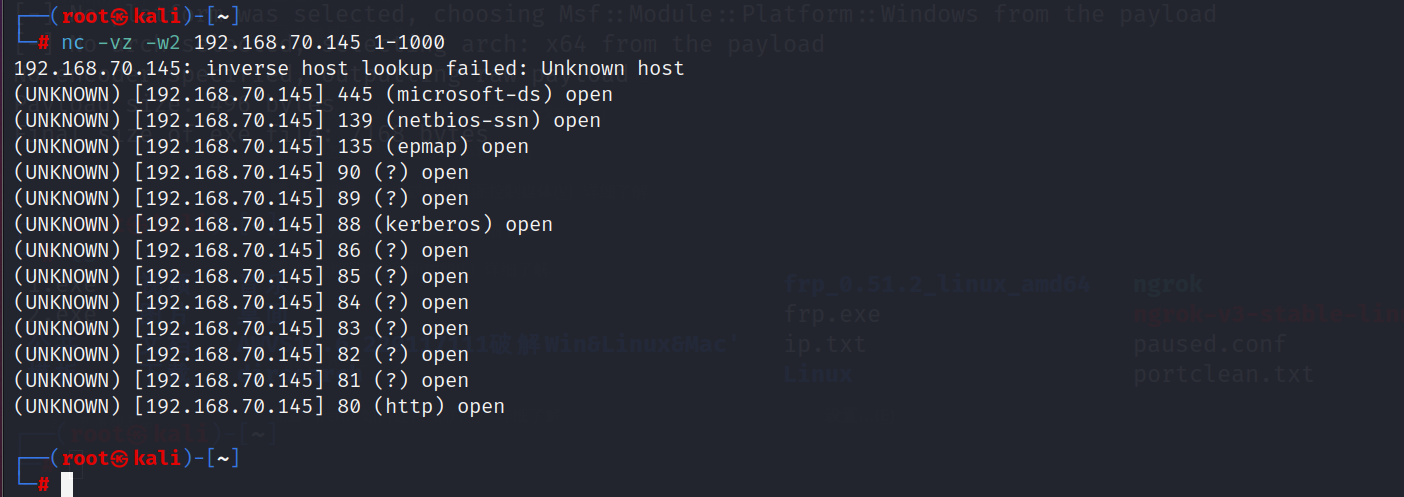Select the port 135 epmap line

271,146
